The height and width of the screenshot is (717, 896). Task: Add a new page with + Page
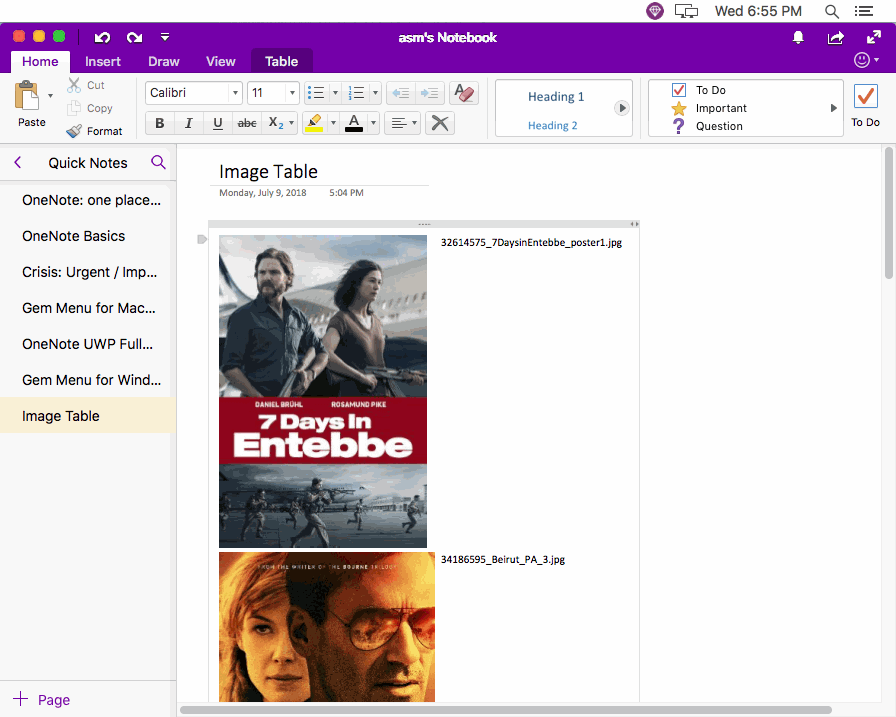[41, 699]
